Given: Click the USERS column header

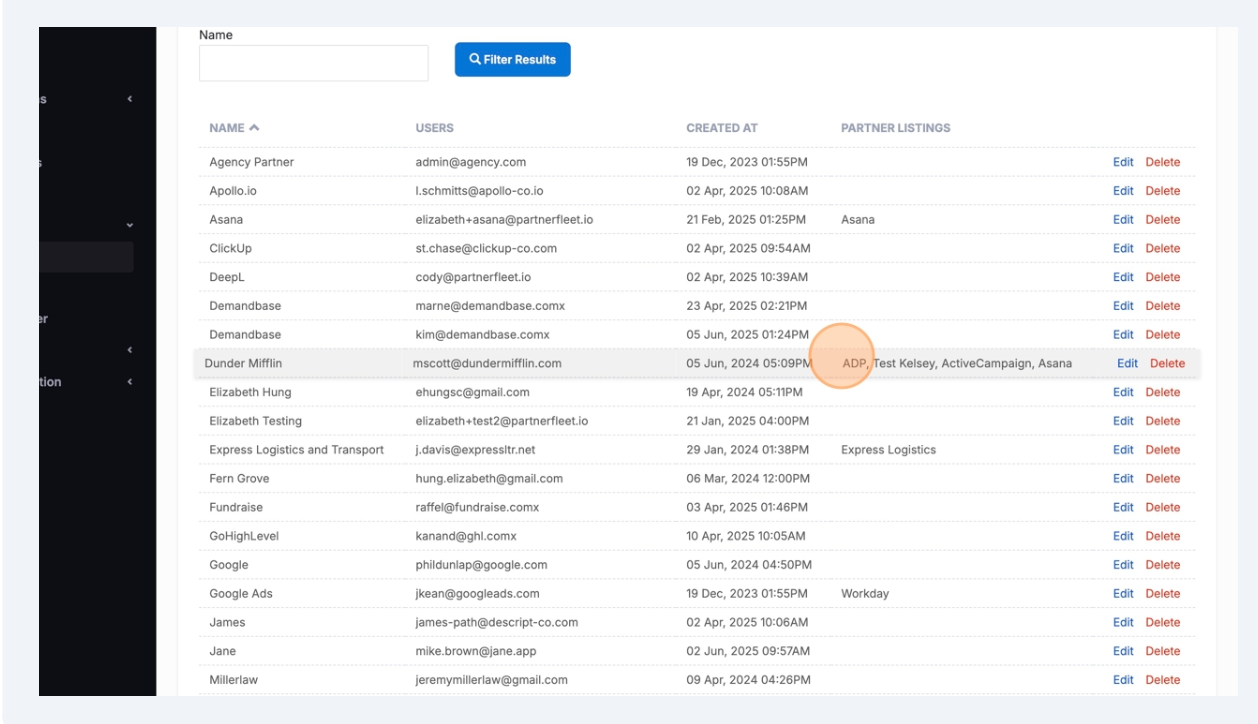Looking at the screenshot, I should point(434,128).
